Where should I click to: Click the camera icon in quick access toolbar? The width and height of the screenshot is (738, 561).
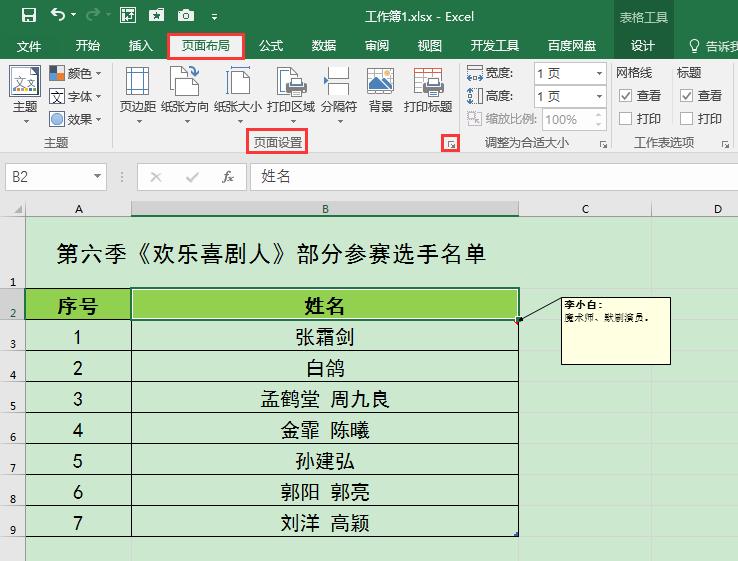(186, 16)
